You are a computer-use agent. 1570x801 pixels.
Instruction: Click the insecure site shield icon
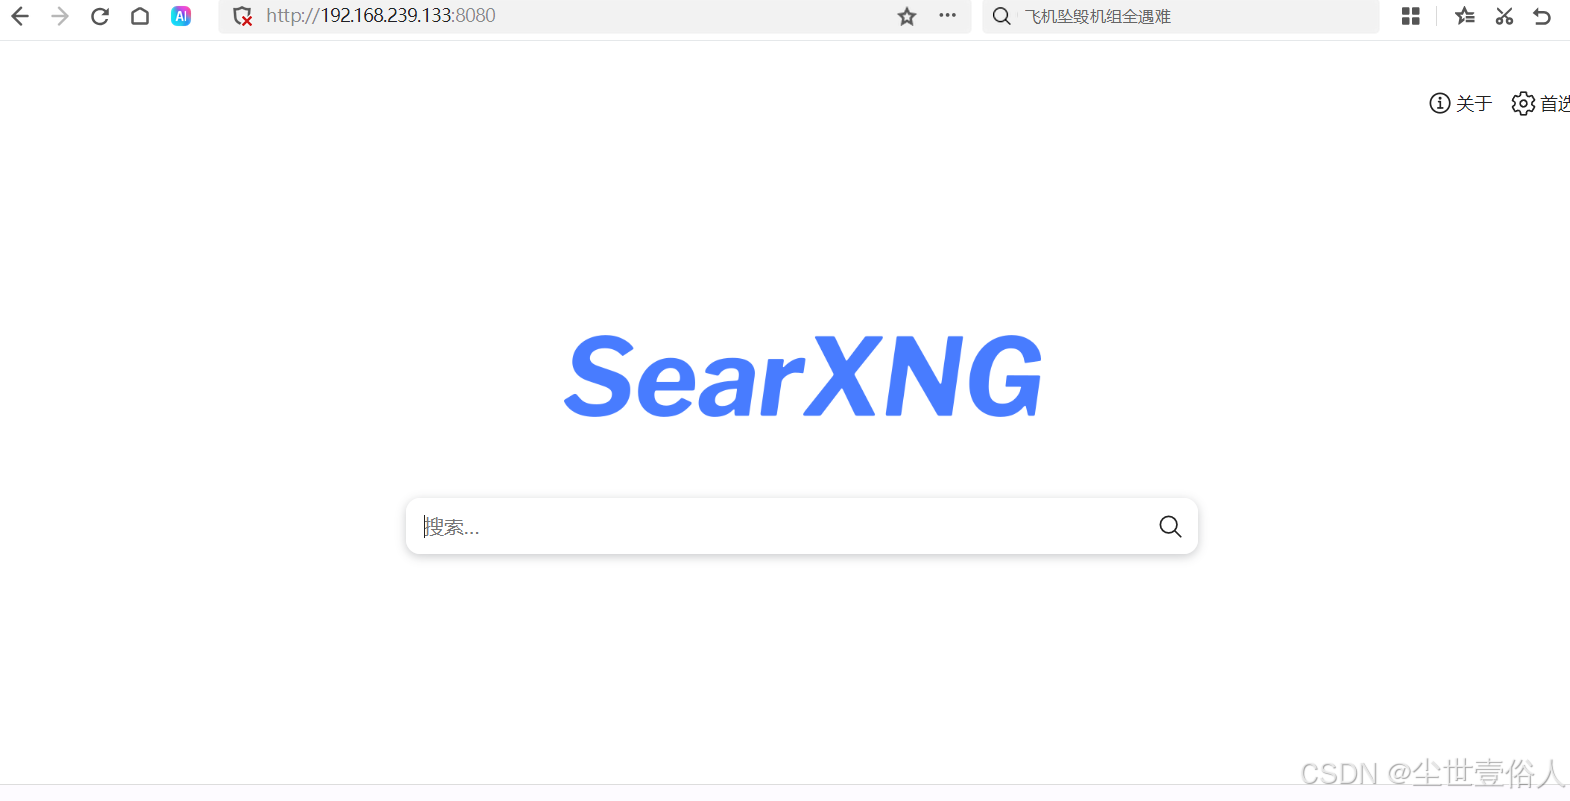pyautogui.click(x=242, y=16)
